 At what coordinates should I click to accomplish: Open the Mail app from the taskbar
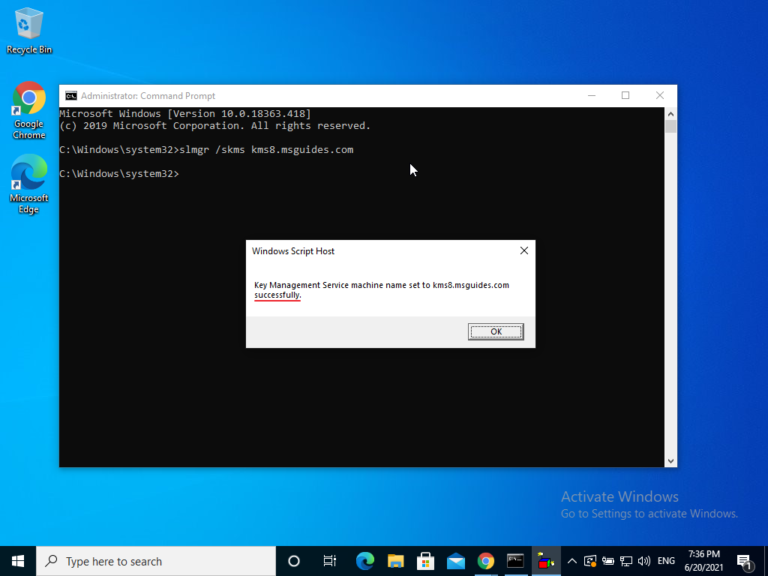point(455,561)
